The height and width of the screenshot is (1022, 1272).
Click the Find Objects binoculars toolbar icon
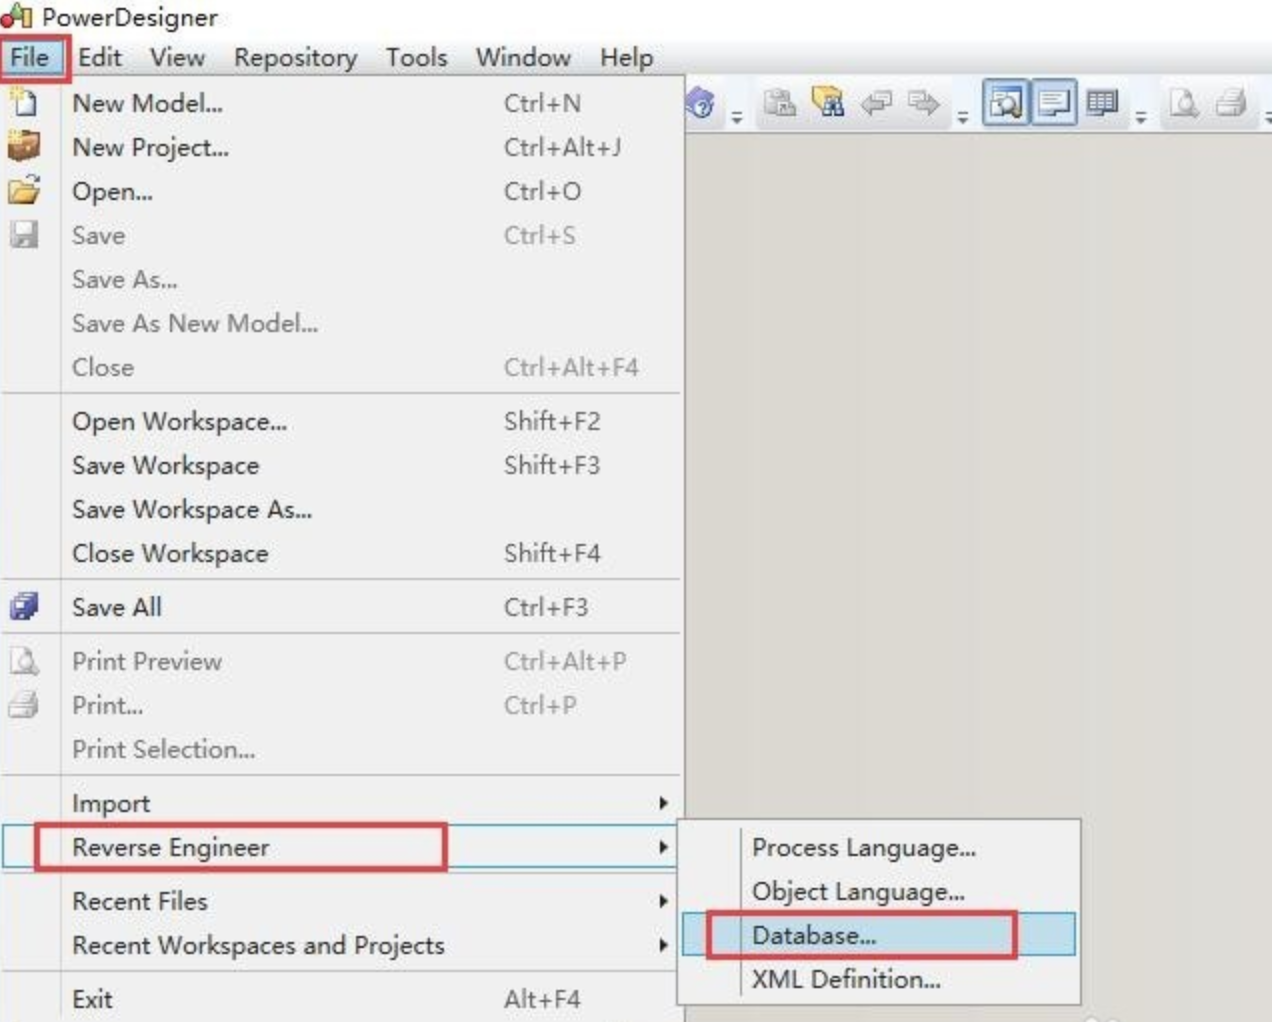click(828, 102)
